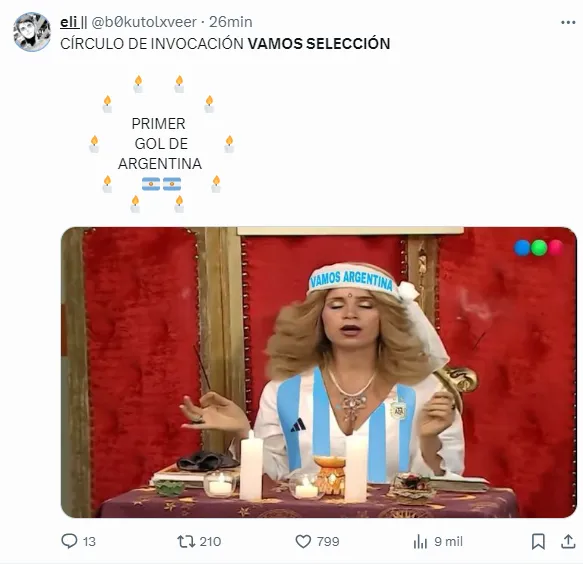
Task: Visit the @b0kutolxveer handle
Action: click(x=144, y=22)
